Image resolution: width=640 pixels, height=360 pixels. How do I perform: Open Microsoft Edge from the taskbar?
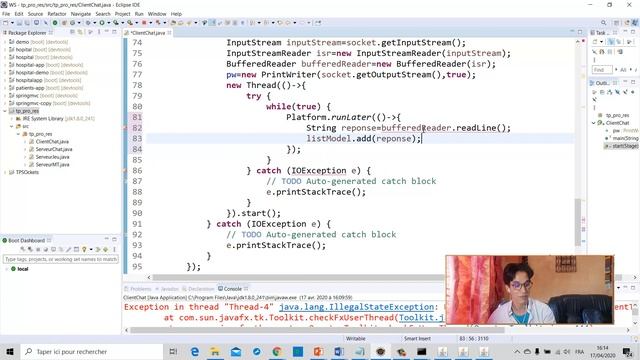195,351
